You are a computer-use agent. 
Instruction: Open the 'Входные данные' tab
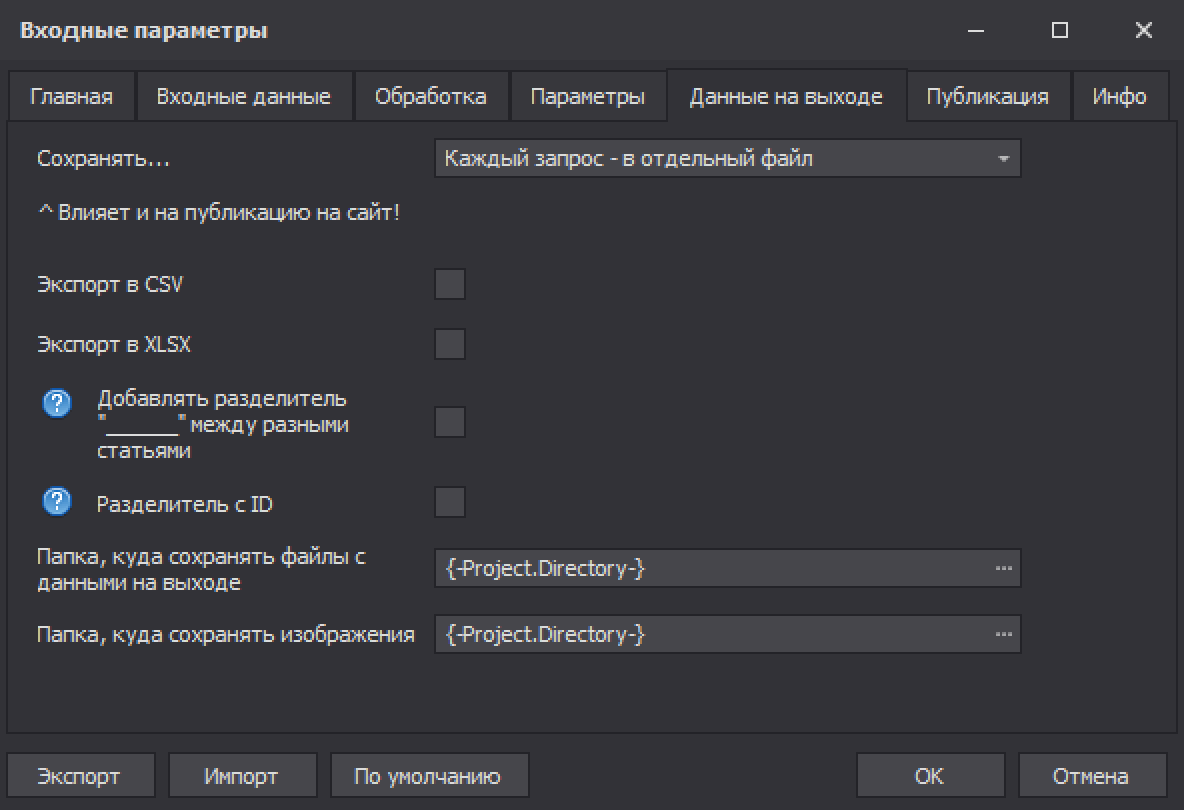click(x=243, y=97)
